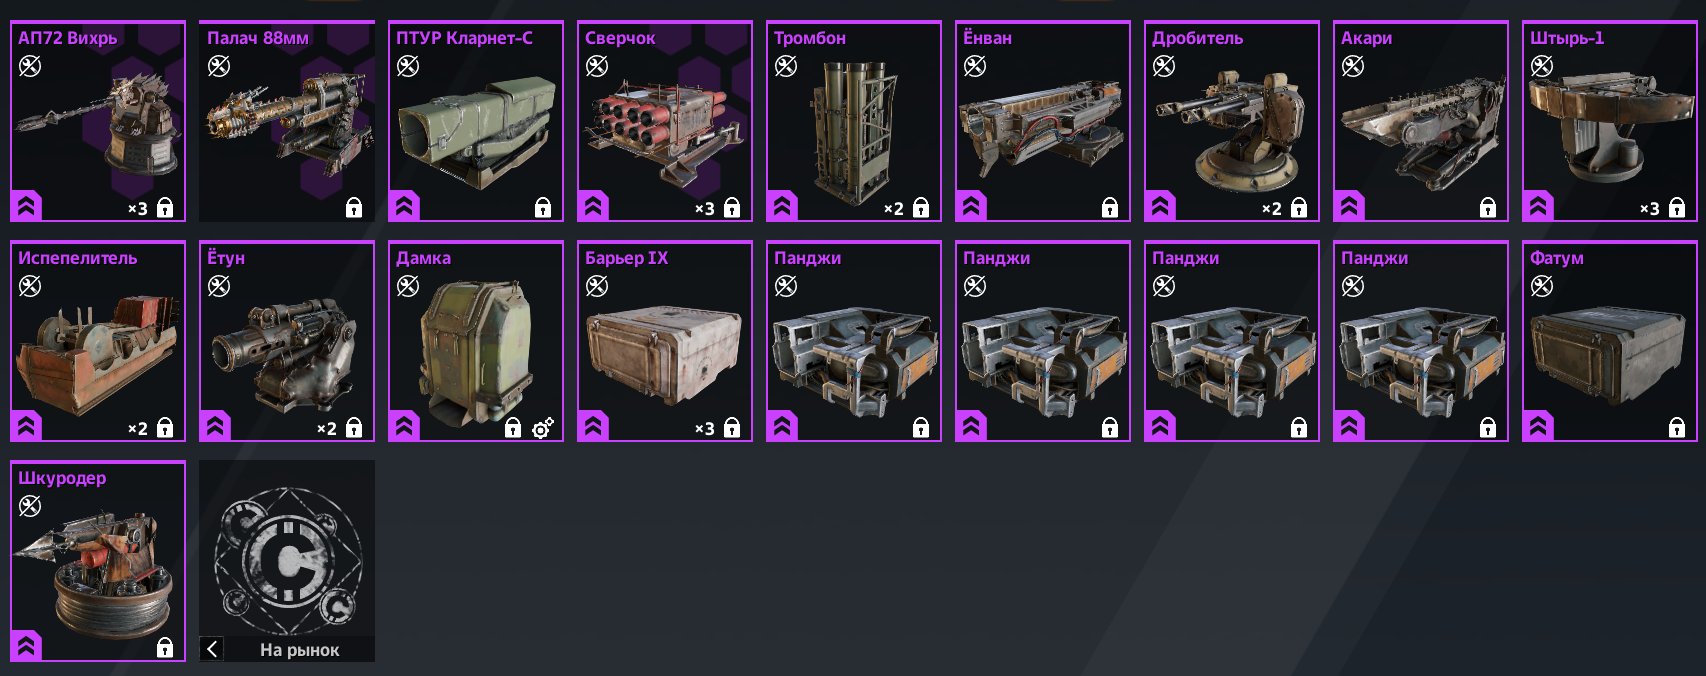Select the Штырь-1 item card

[1610, 121]
